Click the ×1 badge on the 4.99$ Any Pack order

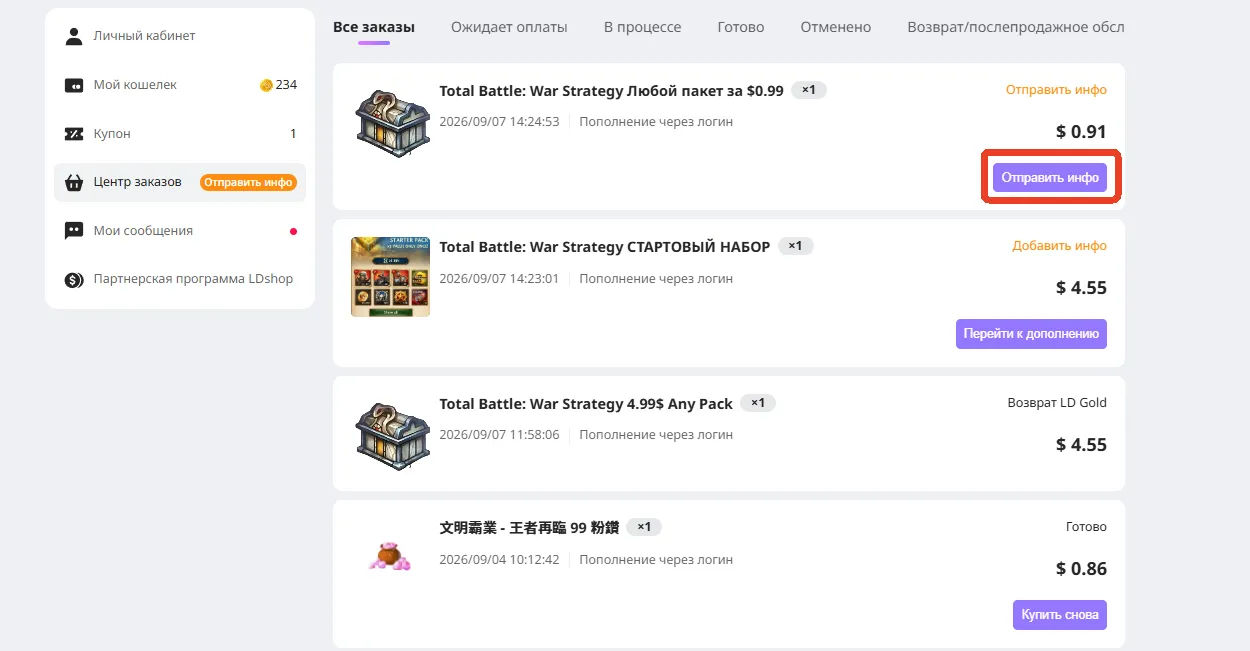[758, 403]
